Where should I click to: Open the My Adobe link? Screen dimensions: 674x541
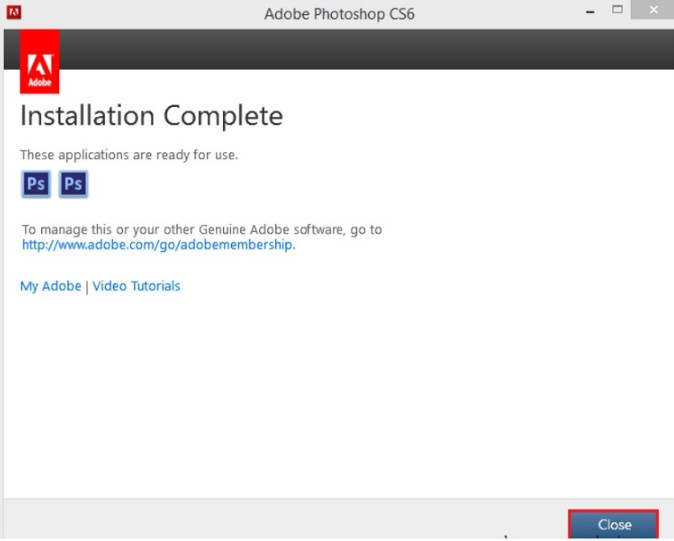pos(51,286)
